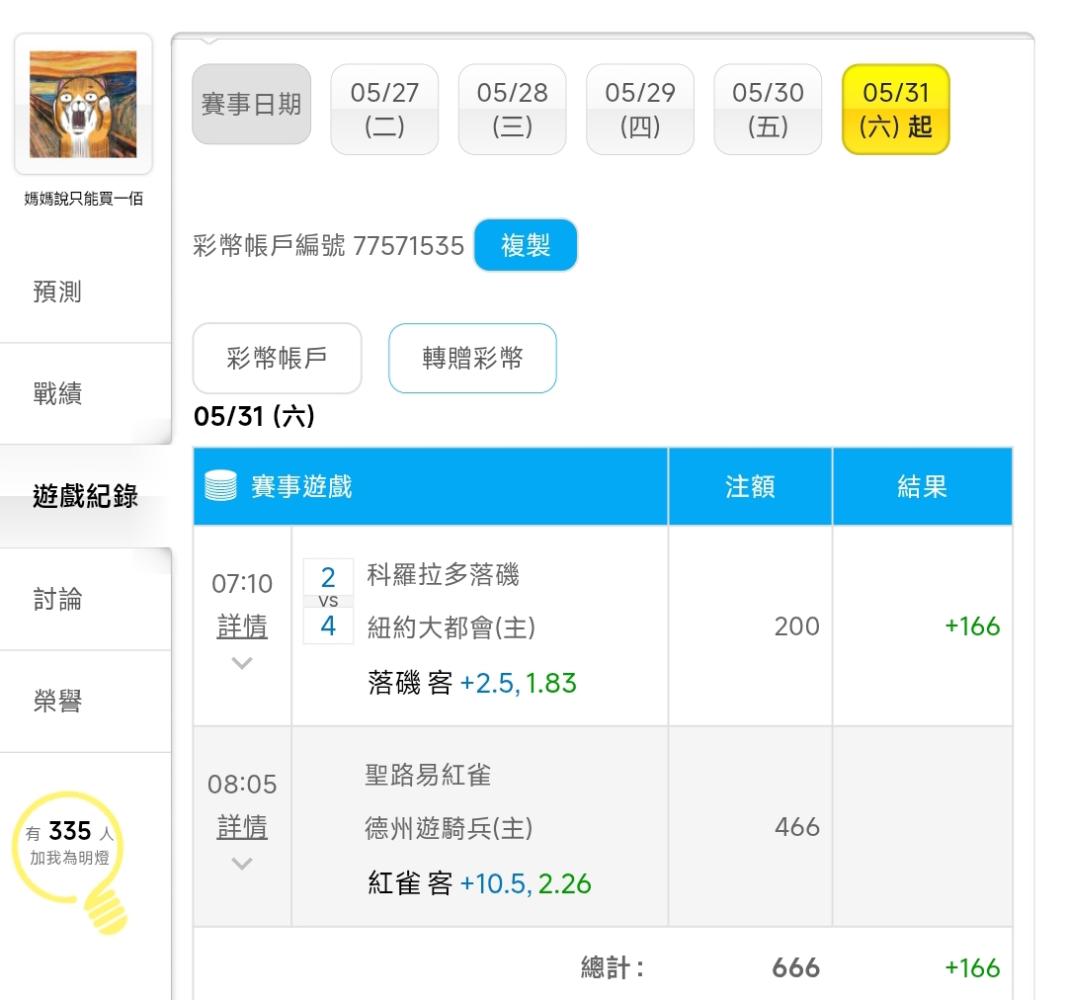Click team name 科羅拉多落磯
The image size is (1067, 1000).
coord(443,575)
